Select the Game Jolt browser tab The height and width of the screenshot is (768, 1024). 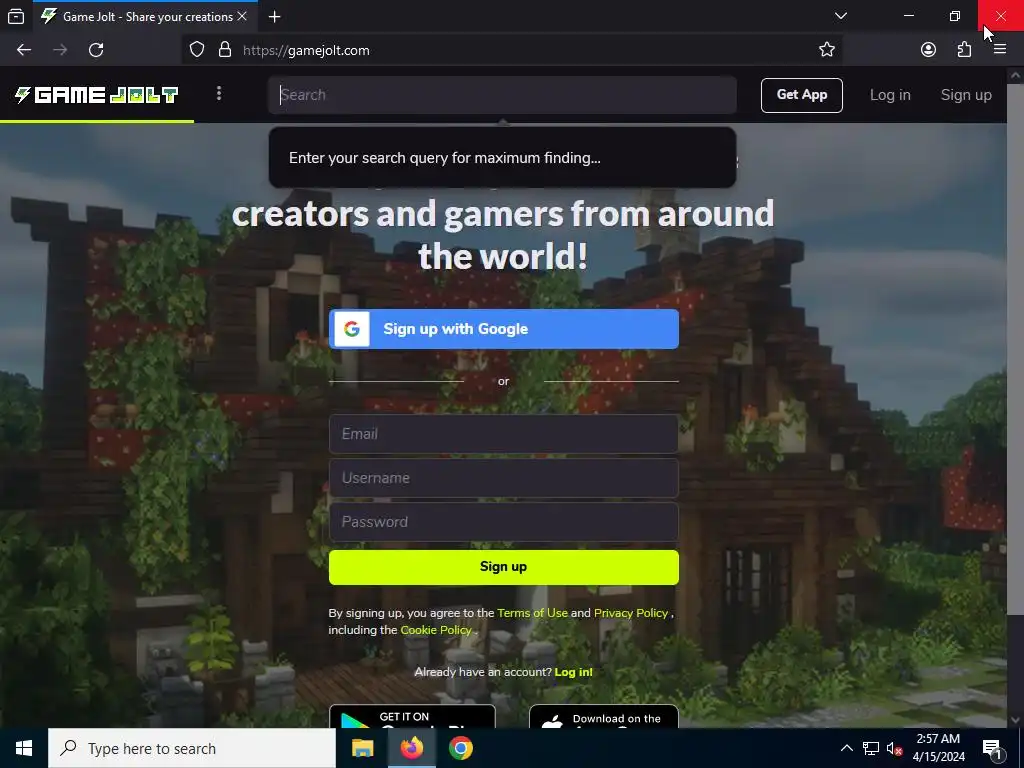tap(145, 16)
